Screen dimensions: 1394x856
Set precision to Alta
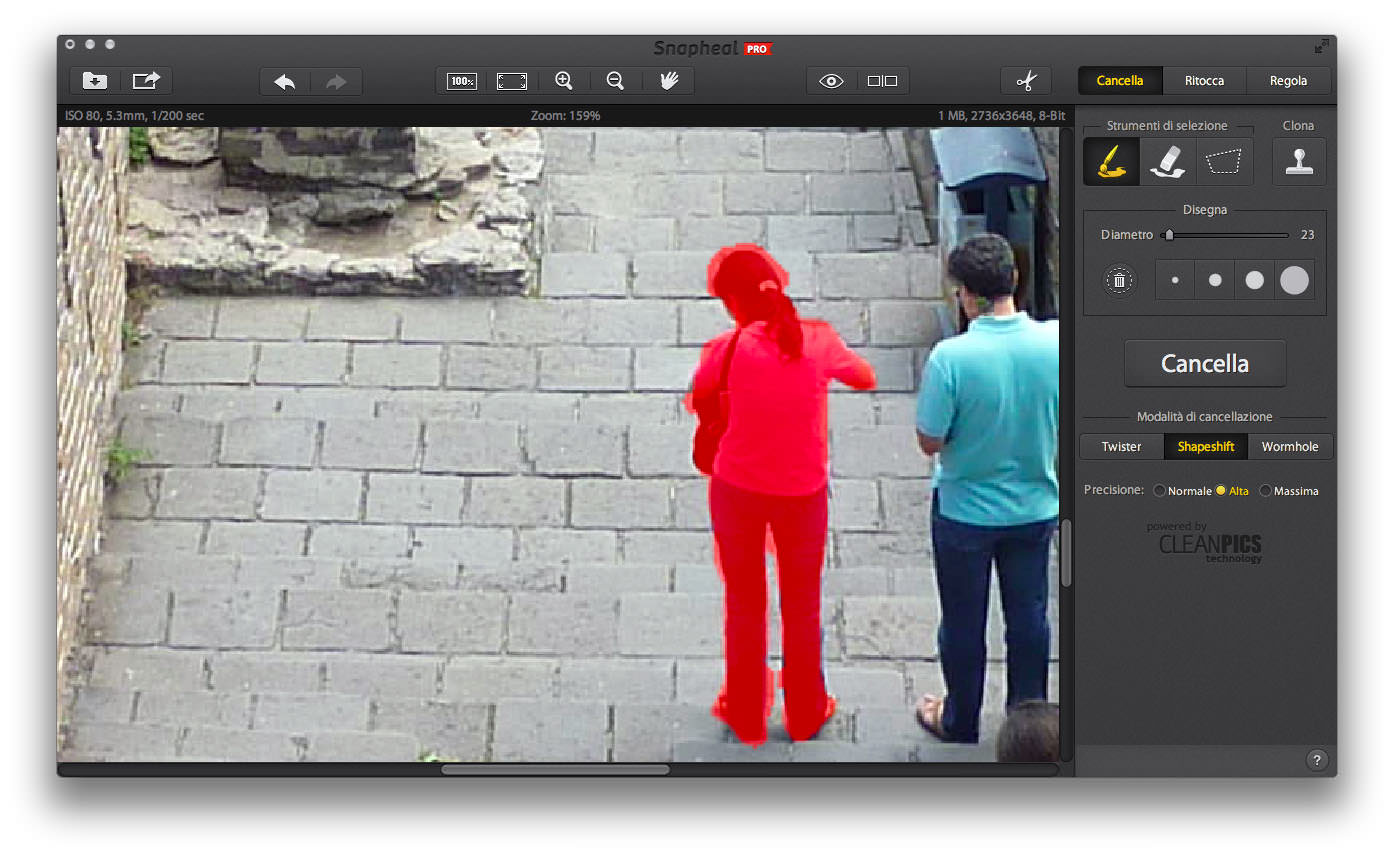pyautogui.click(x=1232, y=491)
